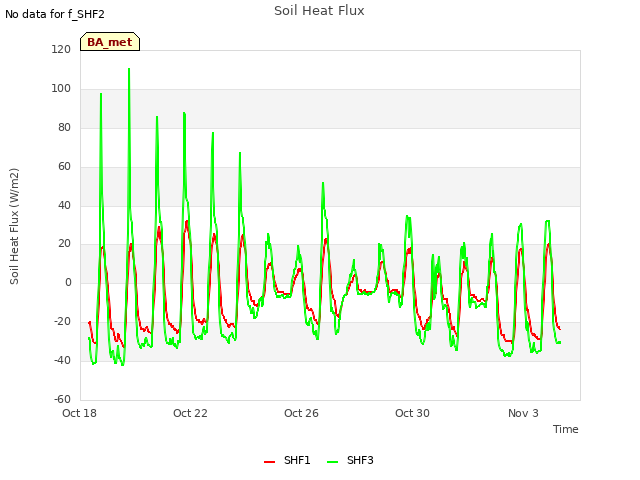640x480 pixels.
Task: Click the 0 y-axis tick label
Action: point(68,282)
